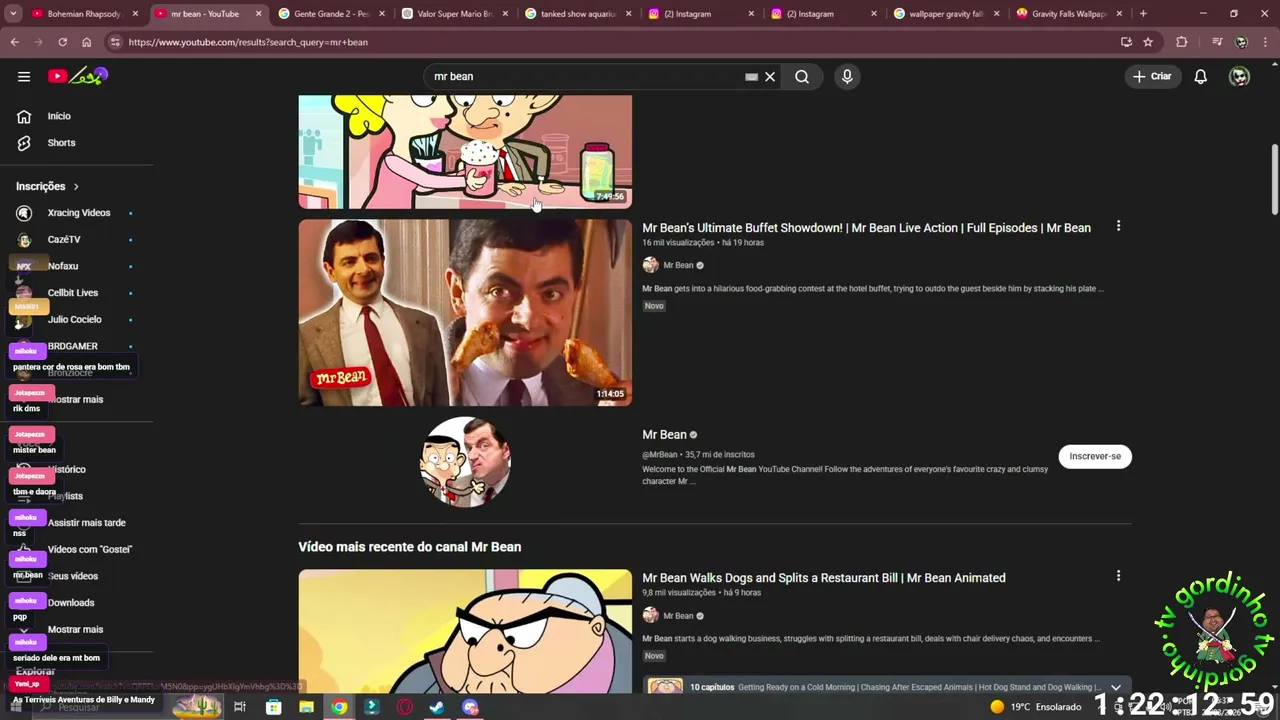Open the Mr Bean circular channel avatar

point(465,462)
